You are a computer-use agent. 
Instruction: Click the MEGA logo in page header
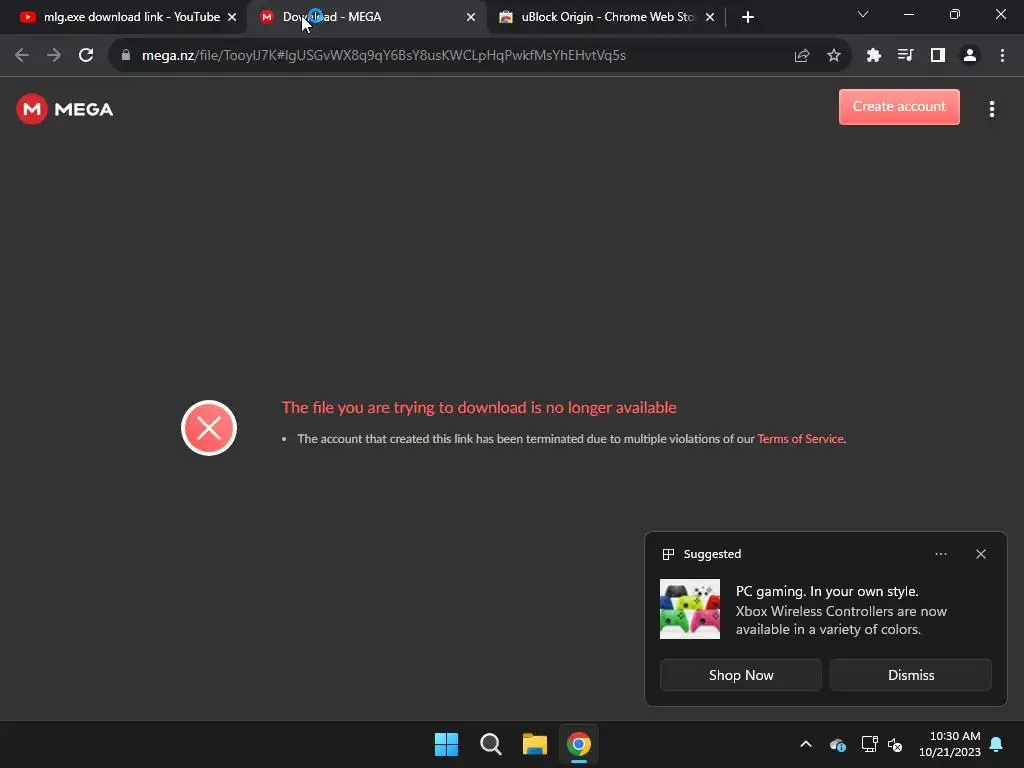point(65,109)
